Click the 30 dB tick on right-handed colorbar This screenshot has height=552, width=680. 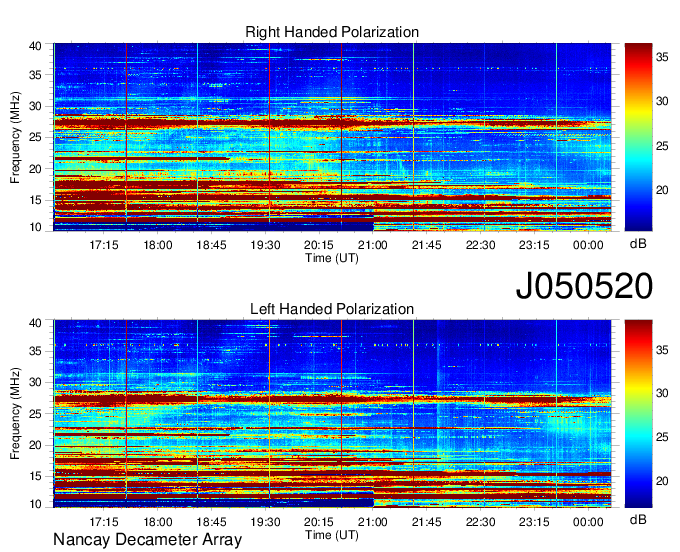tap(662, 101)
